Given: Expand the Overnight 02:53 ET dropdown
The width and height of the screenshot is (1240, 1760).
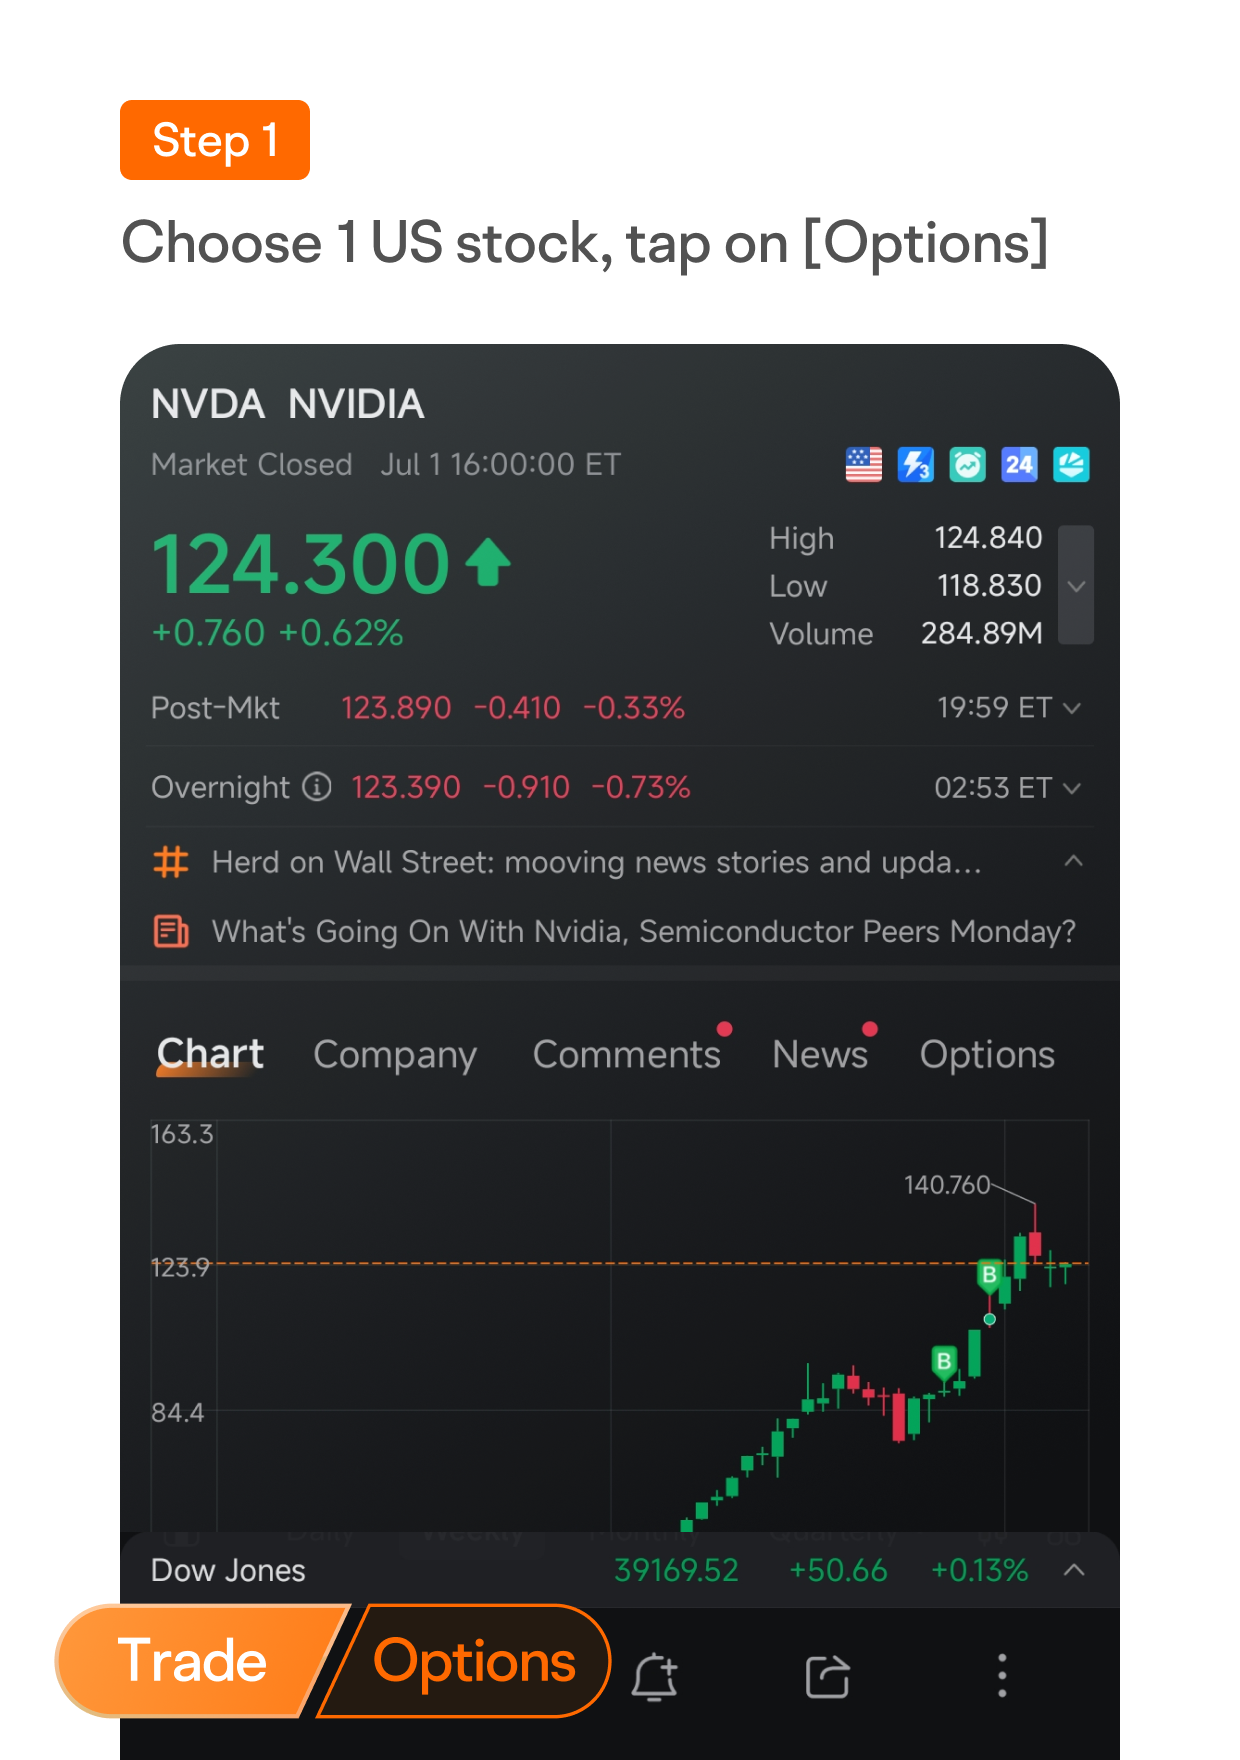Looking at the screenshot, I should pyautogui.click(x=1072, y=788).
